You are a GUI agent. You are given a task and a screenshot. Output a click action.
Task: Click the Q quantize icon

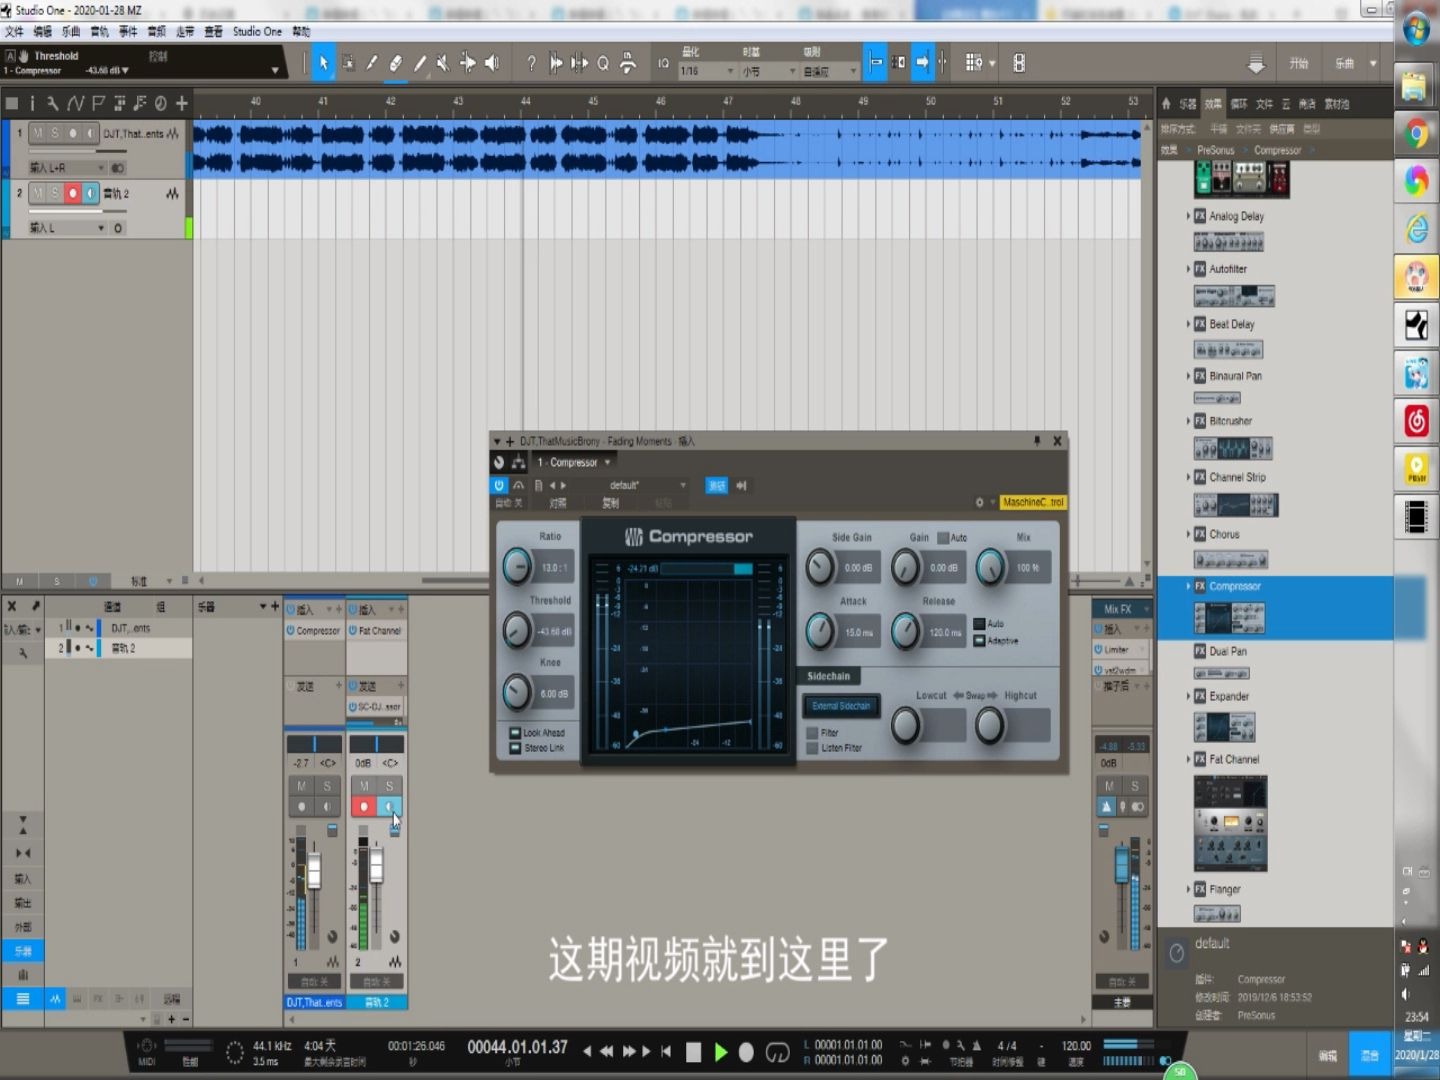603,63
